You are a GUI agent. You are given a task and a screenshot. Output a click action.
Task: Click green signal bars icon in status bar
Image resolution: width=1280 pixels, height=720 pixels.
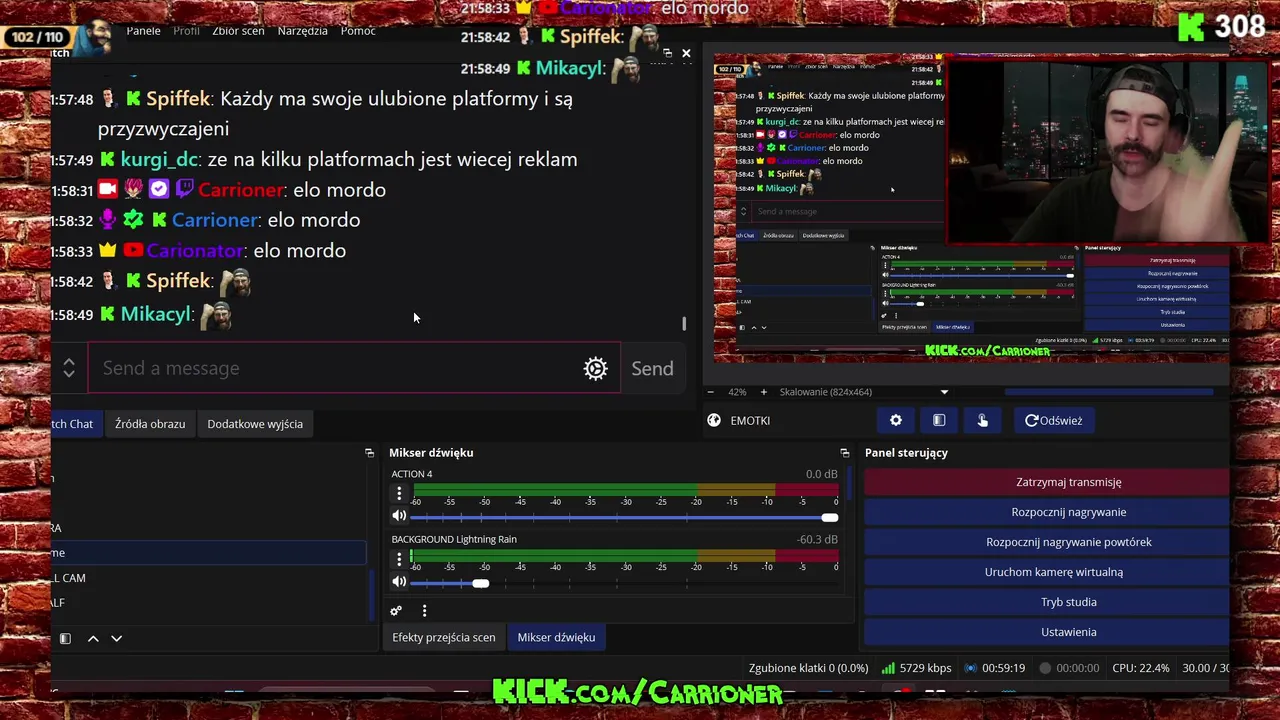(x=888, y=668)
